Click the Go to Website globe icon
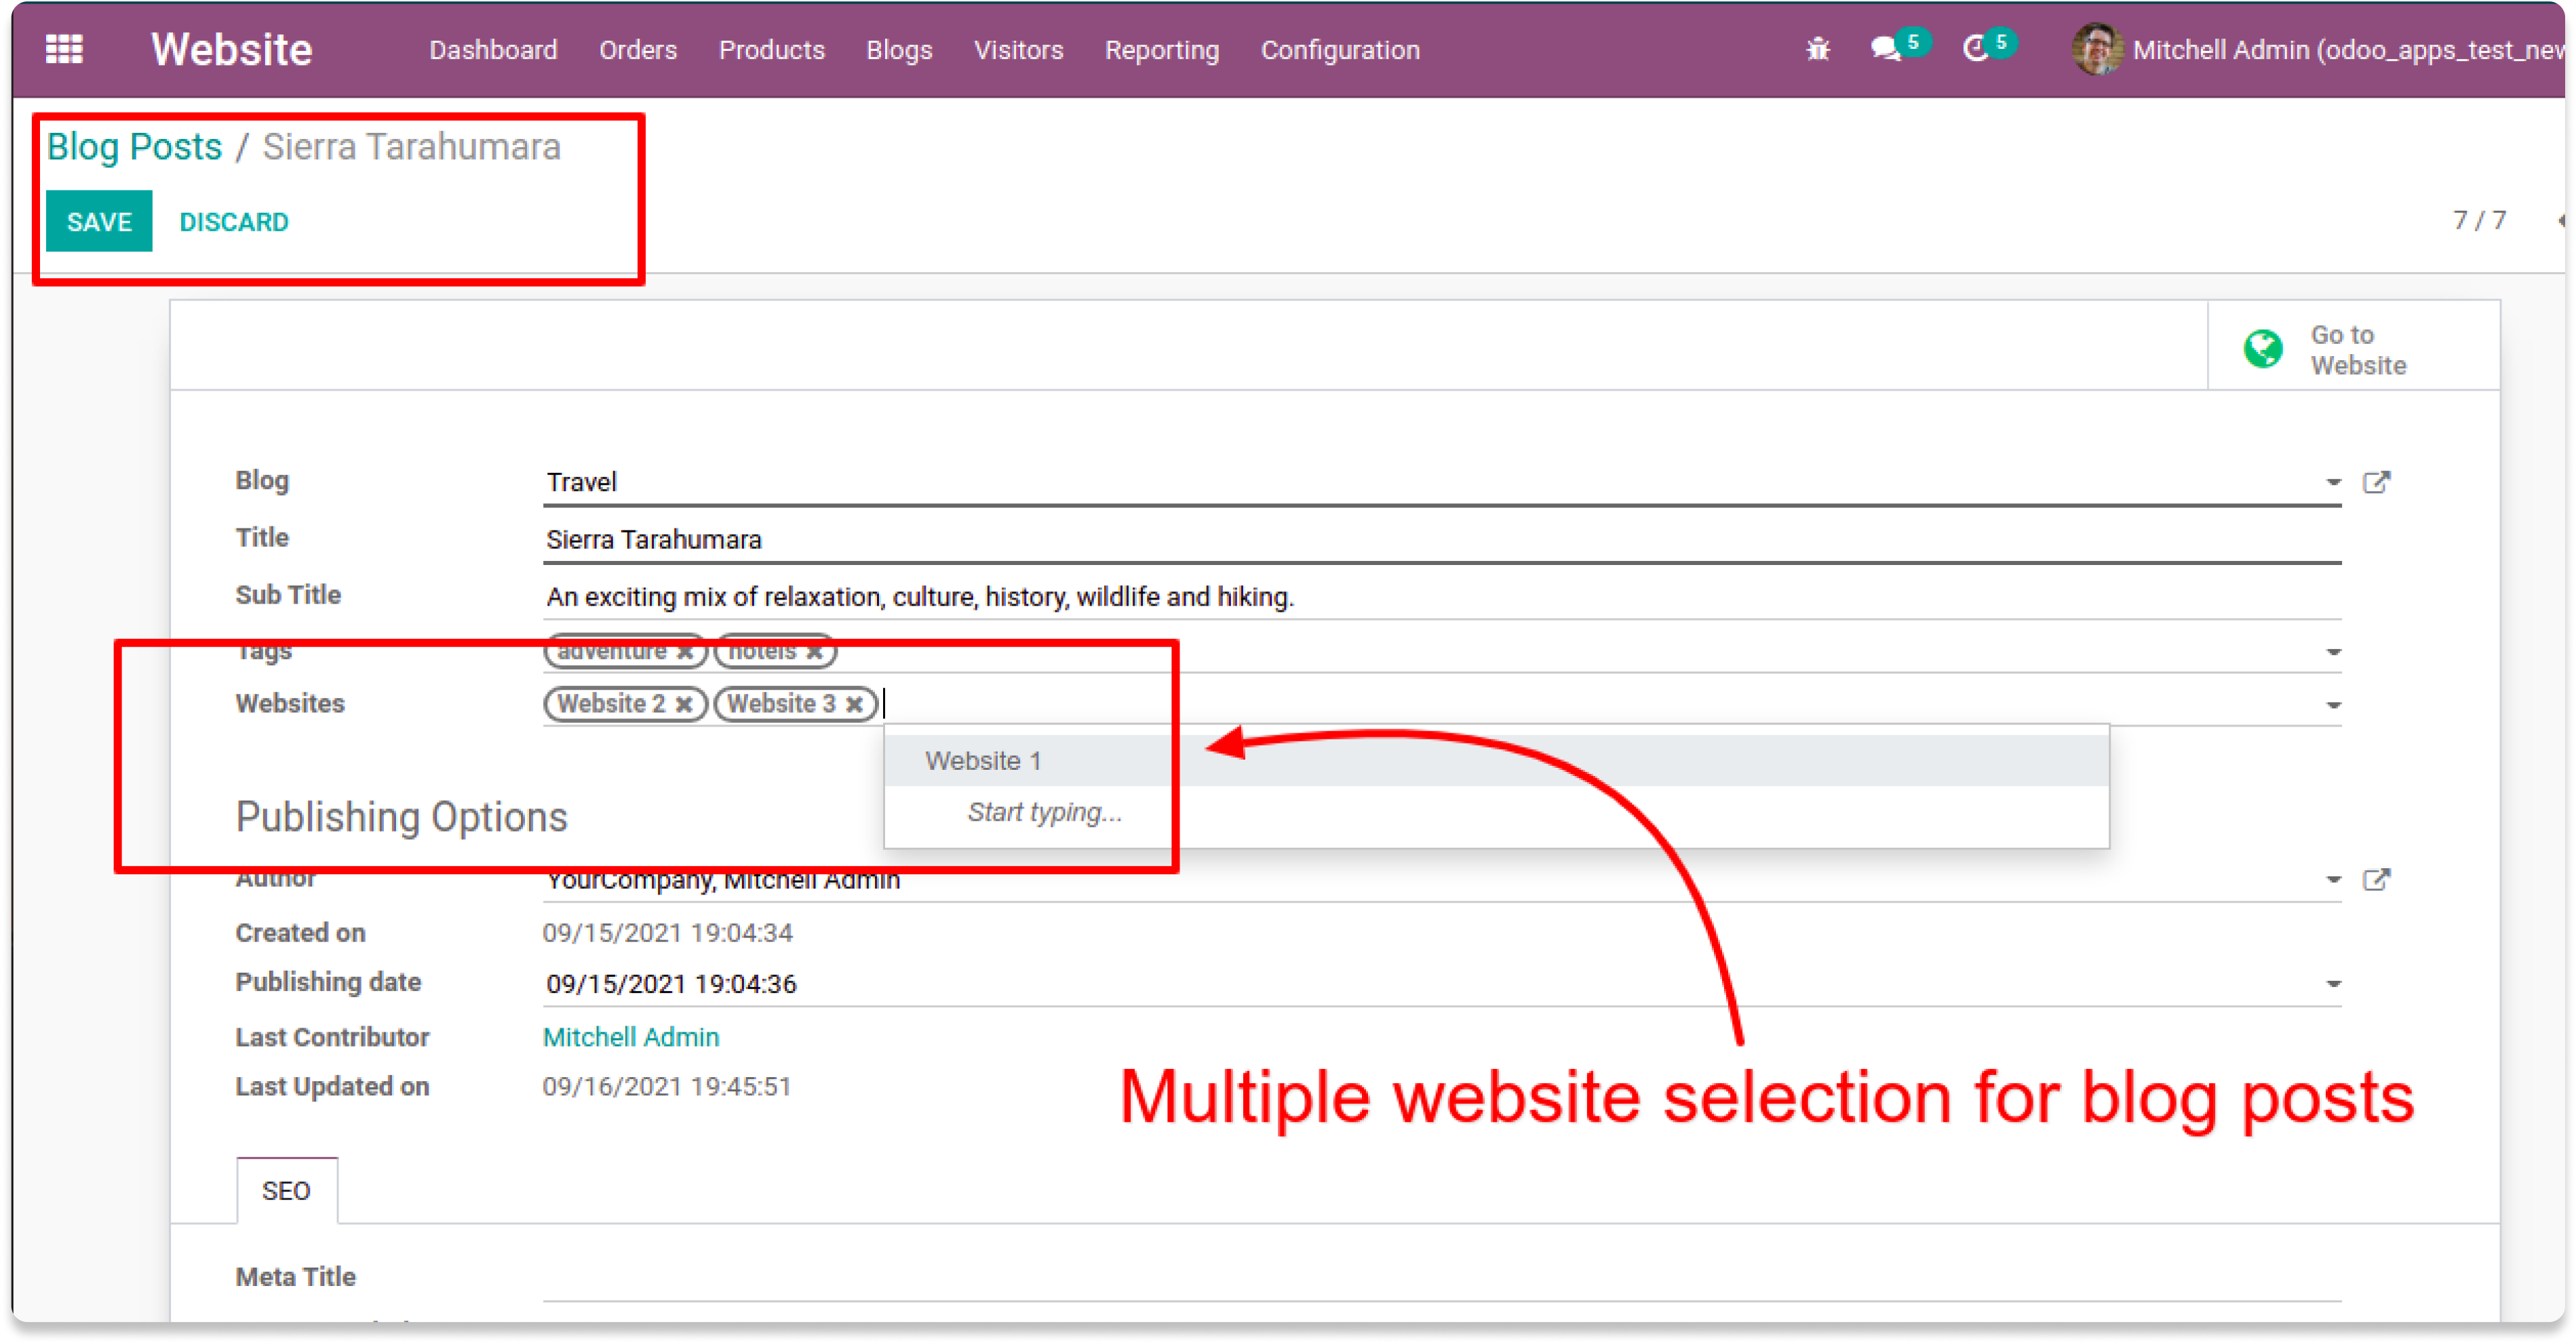This screenshot has width=2576, height=1343. point(2263,349)
